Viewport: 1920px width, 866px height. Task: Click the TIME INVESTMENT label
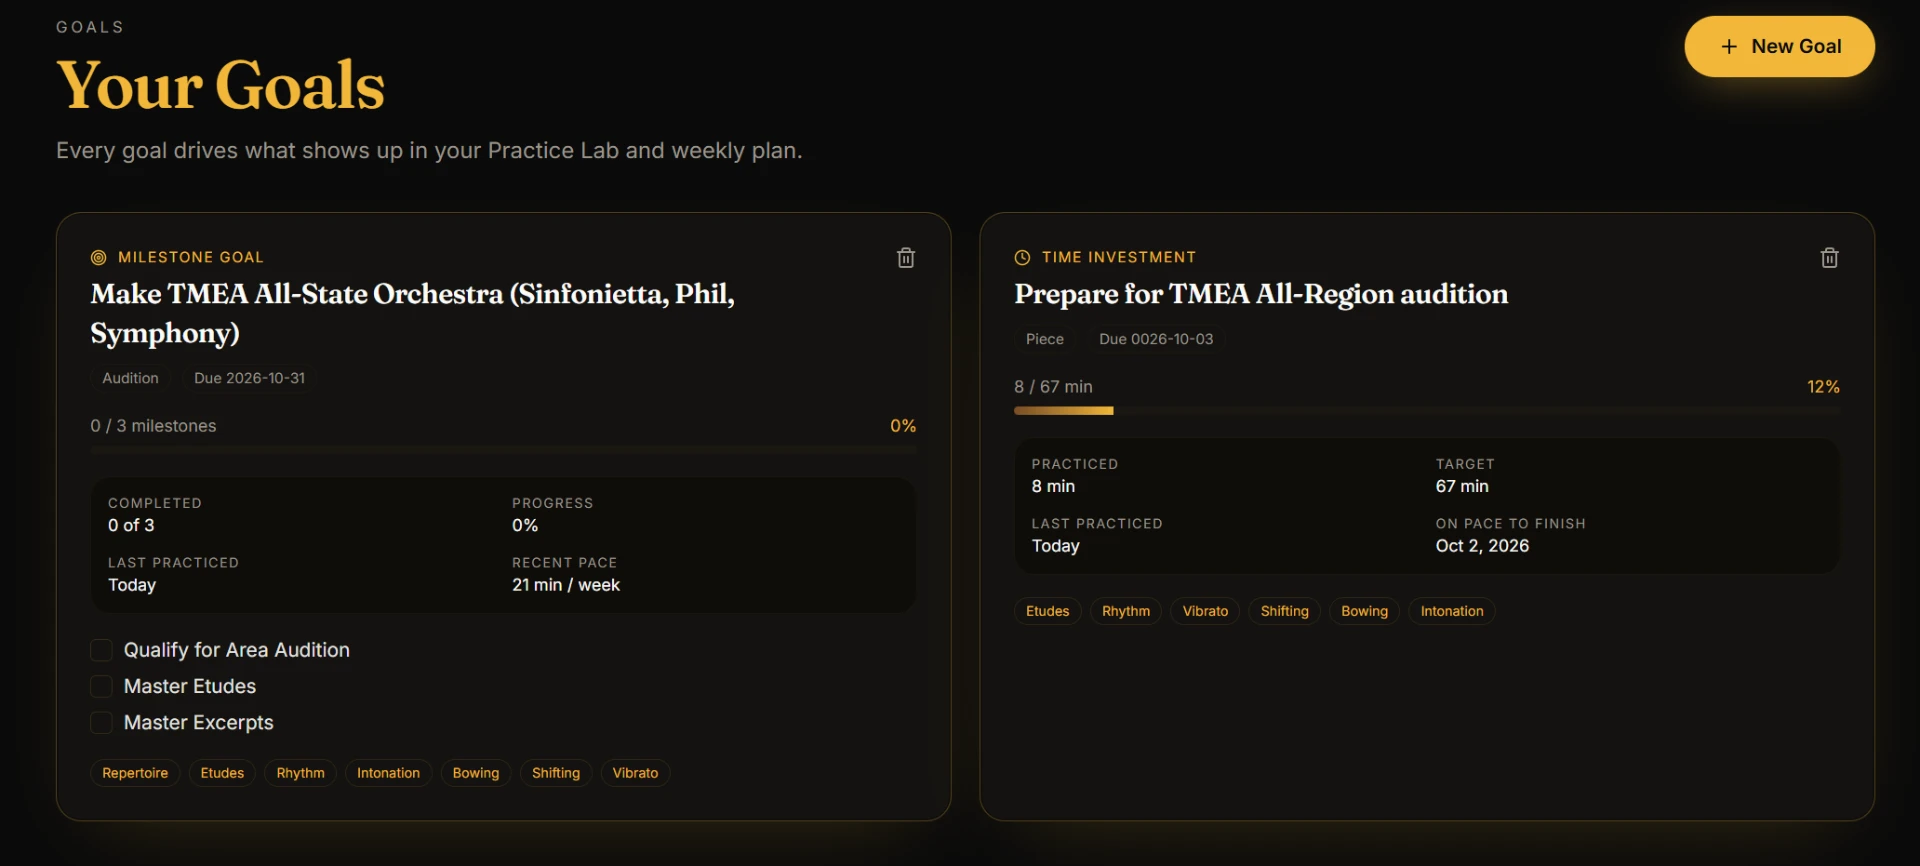(1119, 257)
